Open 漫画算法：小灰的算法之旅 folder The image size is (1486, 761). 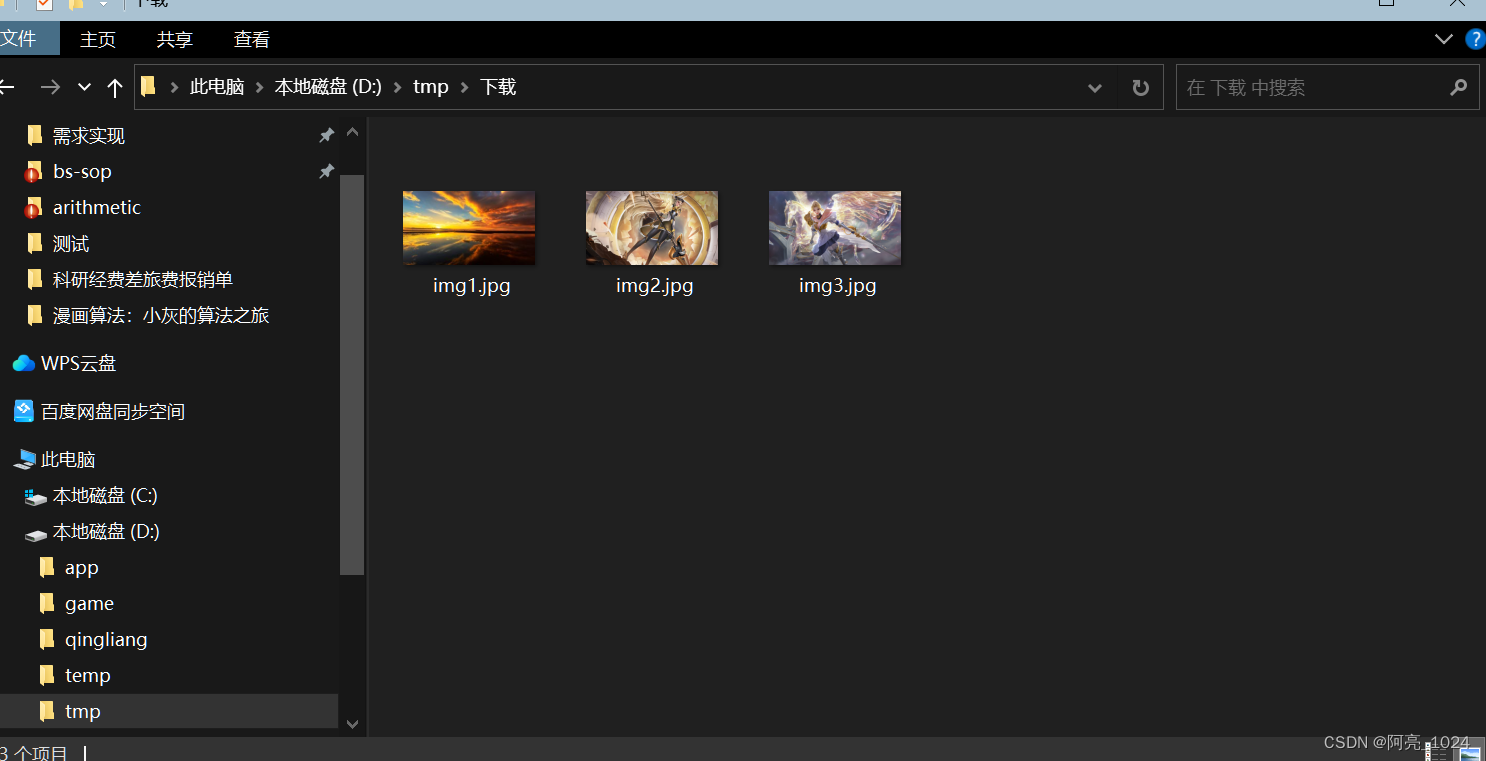(x=161, y=315)
